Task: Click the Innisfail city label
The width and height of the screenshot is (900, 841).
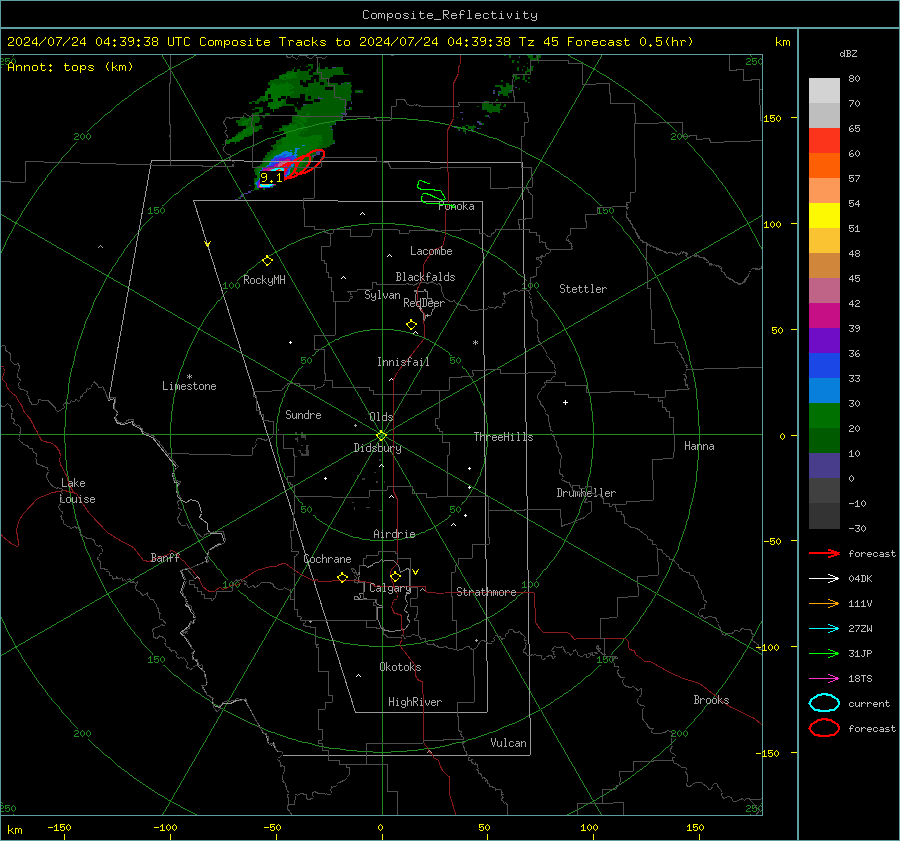Action: tap(403, 362)
